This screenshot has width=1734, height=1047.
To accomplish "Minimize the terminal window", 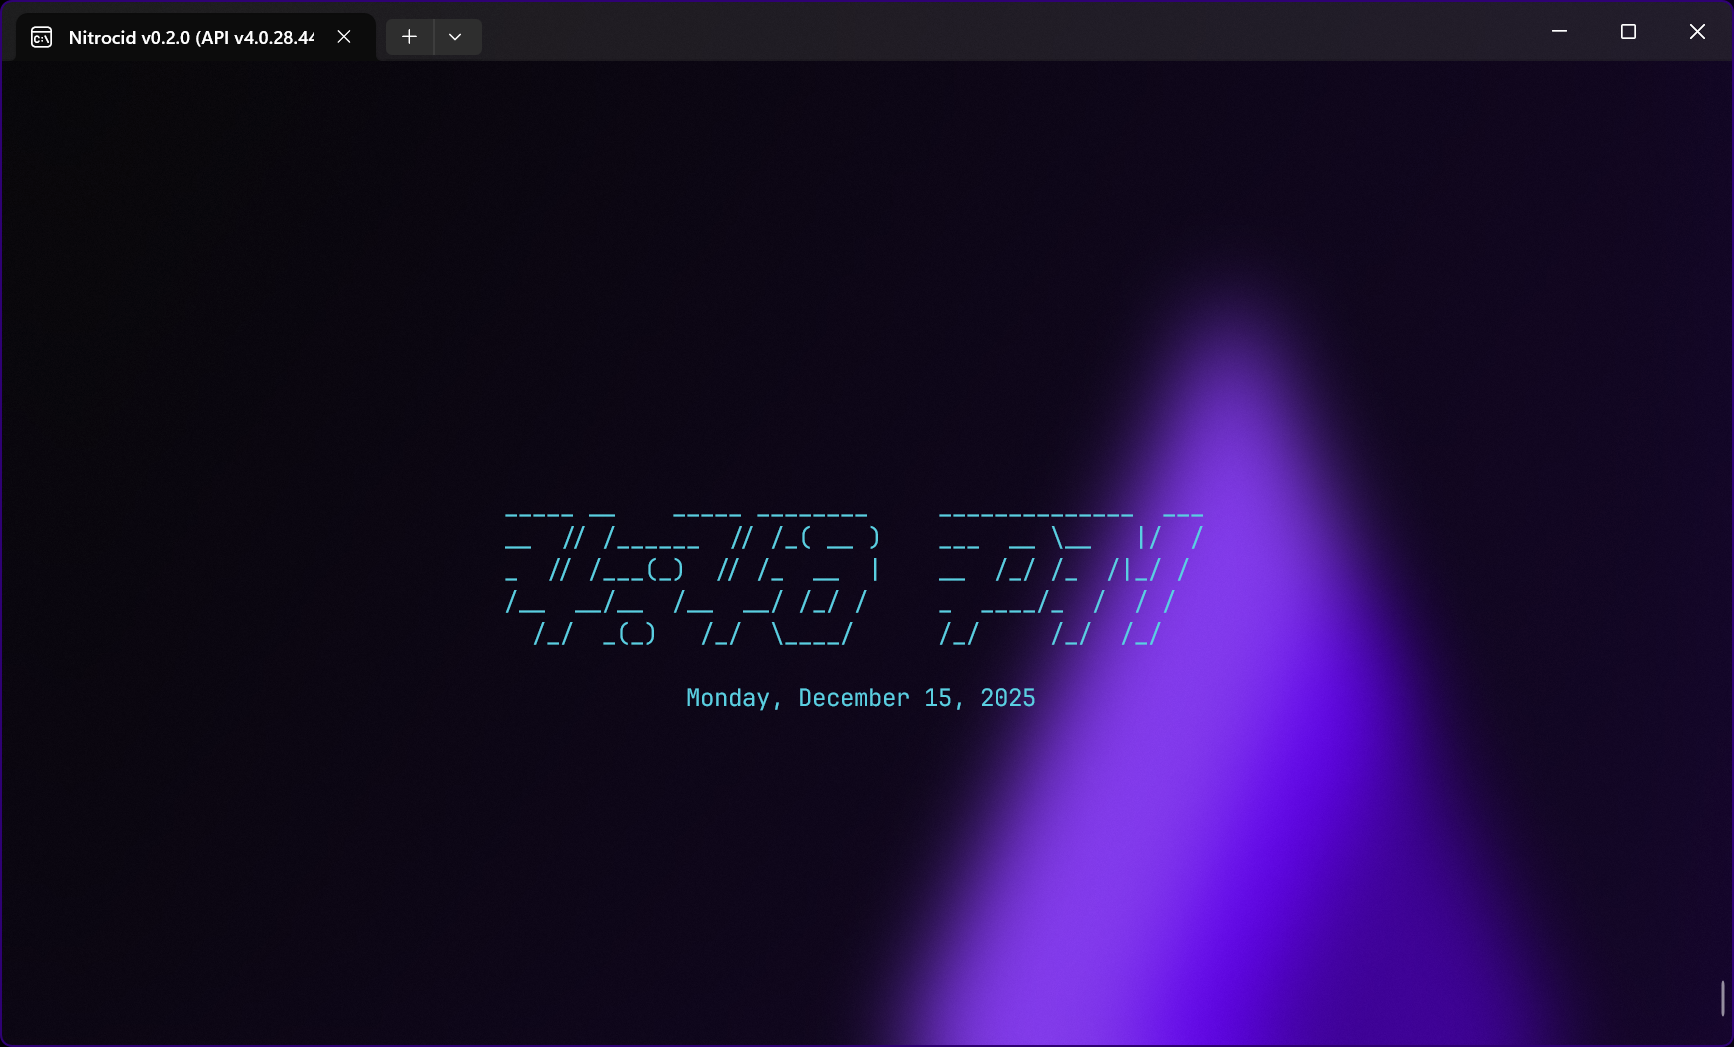I will [x=1559, y=31].
